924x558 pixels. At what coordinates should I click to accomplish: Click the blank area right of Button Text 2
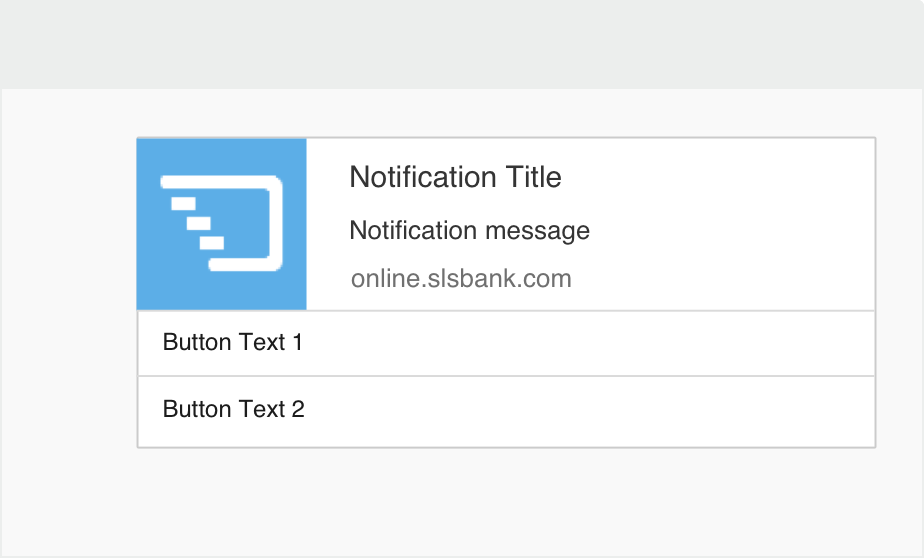589,411
